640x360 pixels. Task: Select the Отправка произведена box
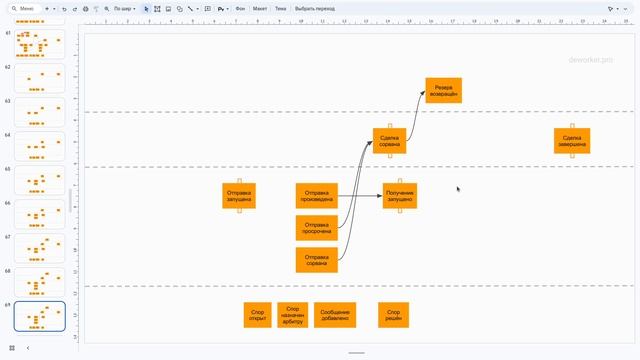click(317, 196)
